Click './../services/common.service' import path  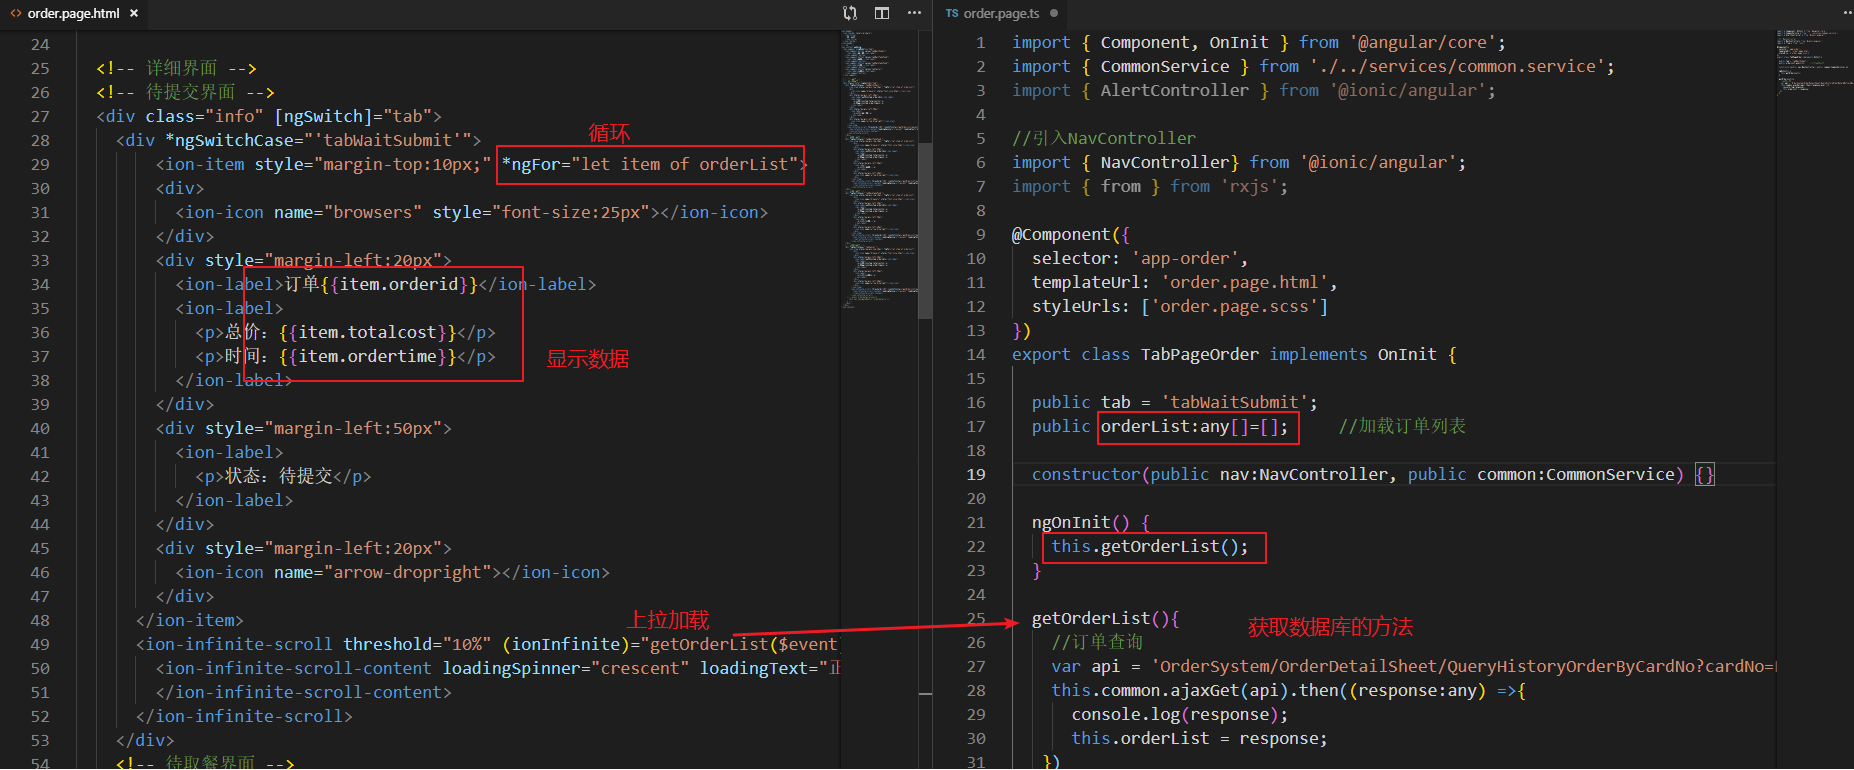(x=1458, y=66)
